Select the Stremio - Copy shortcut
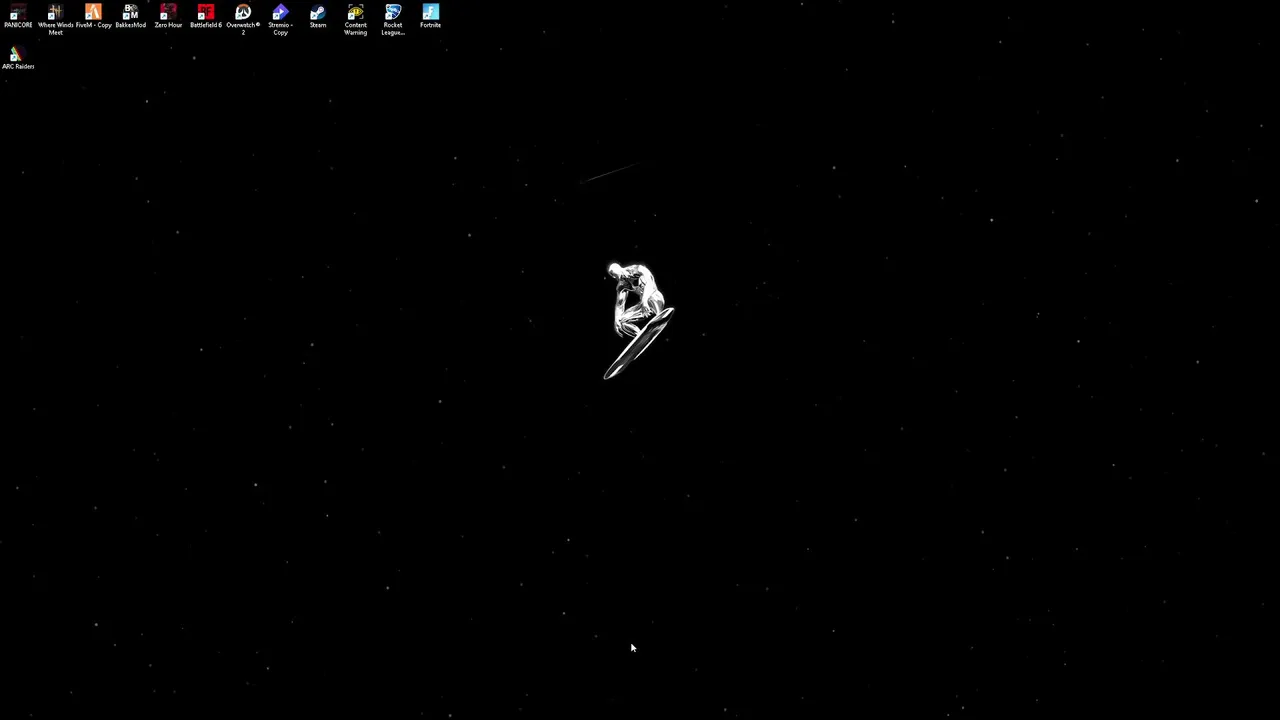The image size is (1280, 720). [280, 20]
